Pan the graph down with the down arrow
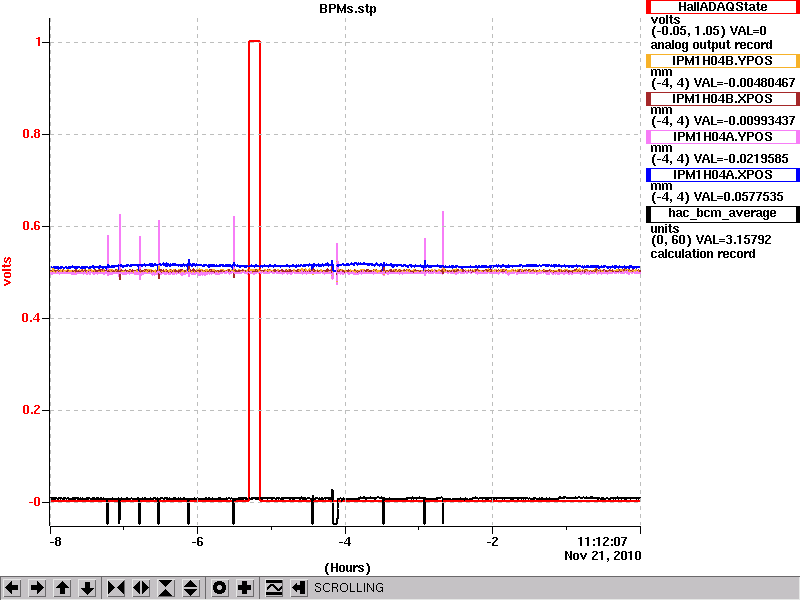800x600 pixels. 88,588
